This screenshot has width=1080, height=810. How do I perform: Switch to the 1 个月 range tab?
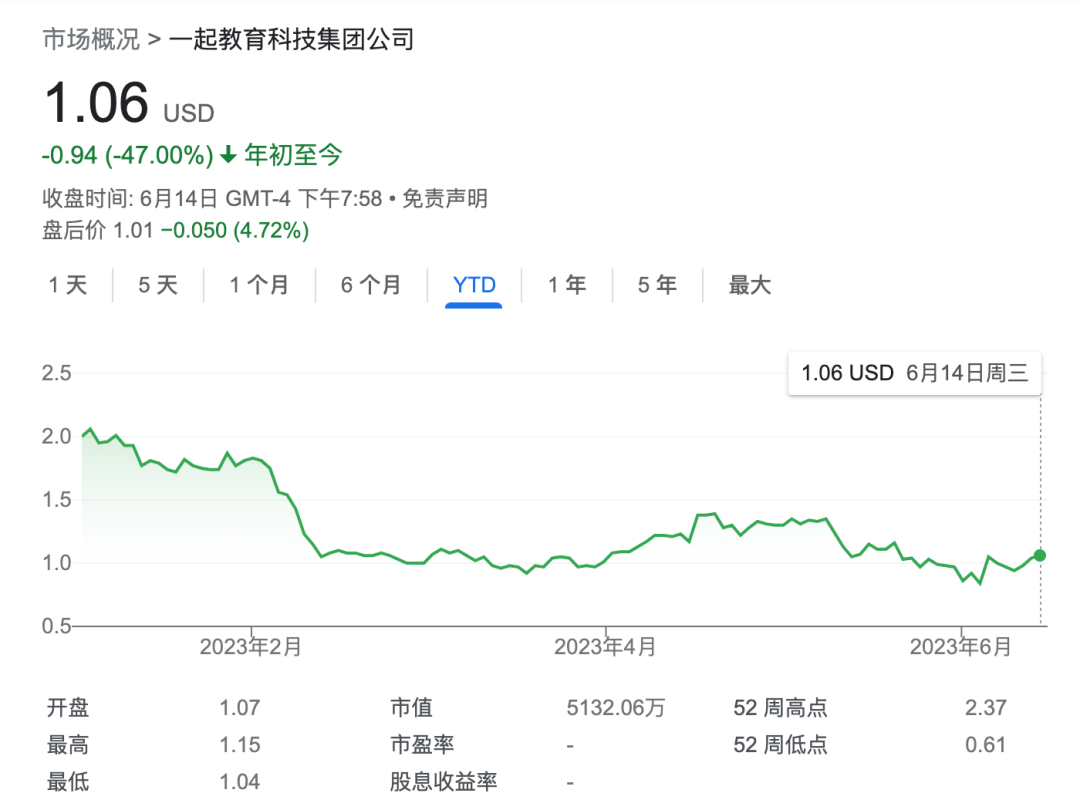[259, 285]
